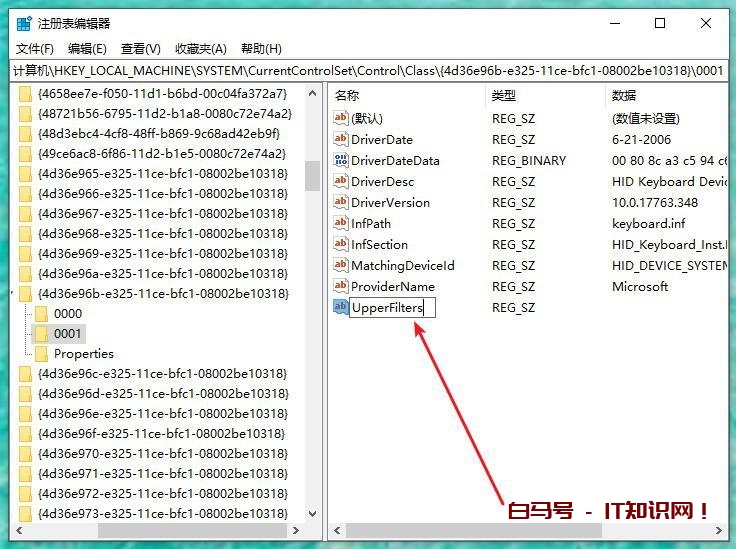Click the tree pane vertical scrollbar thumb
The height and width of the screenshot is (549, 736).
(312, 176)
